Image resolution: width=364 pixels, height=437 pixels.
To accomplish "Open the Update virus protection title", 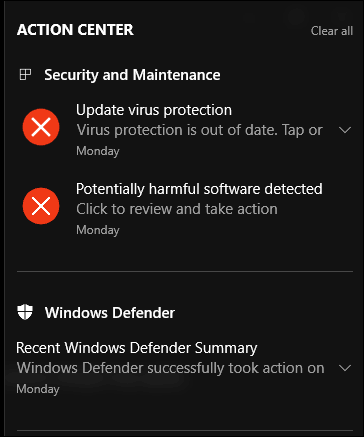I will pos(154,110).
